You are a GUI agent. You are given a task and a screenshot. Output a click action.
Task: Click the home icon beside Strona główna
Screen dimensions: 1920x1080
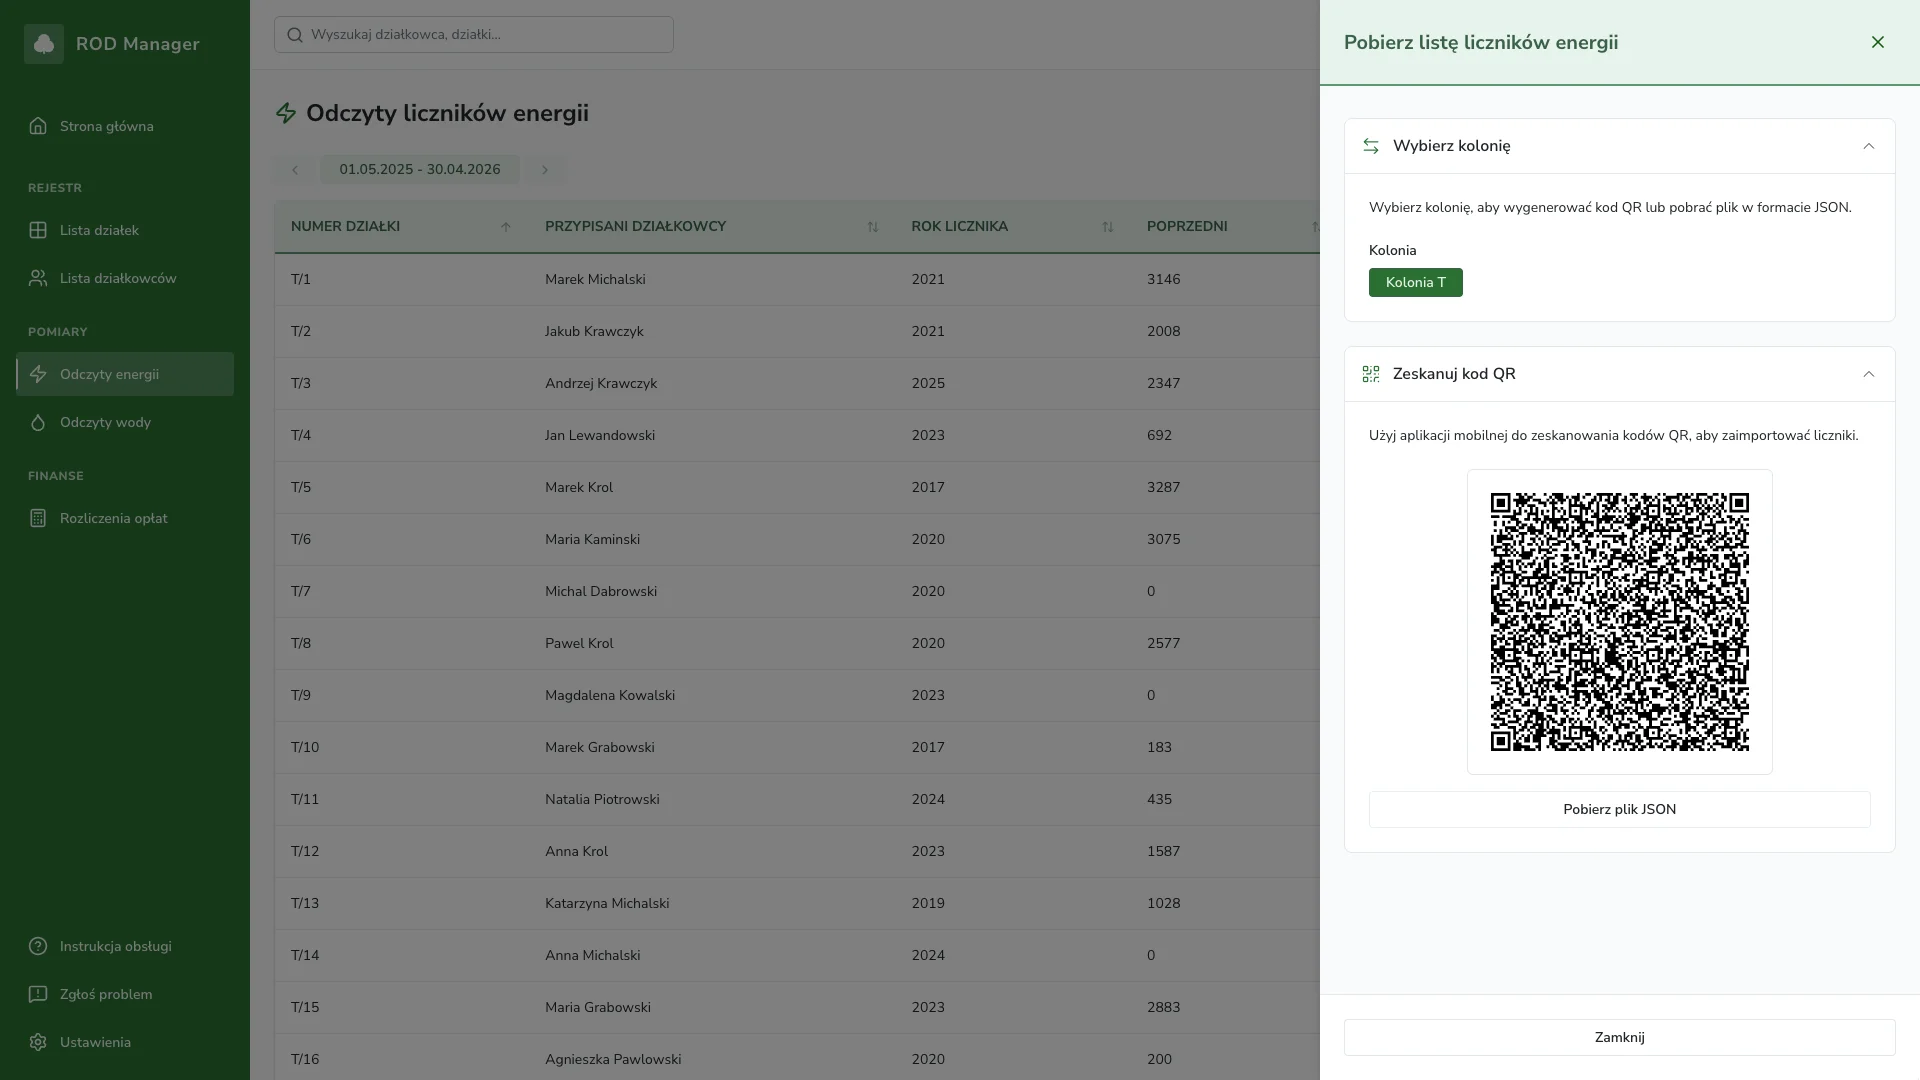pyautogui.click(x=38, y=126)
